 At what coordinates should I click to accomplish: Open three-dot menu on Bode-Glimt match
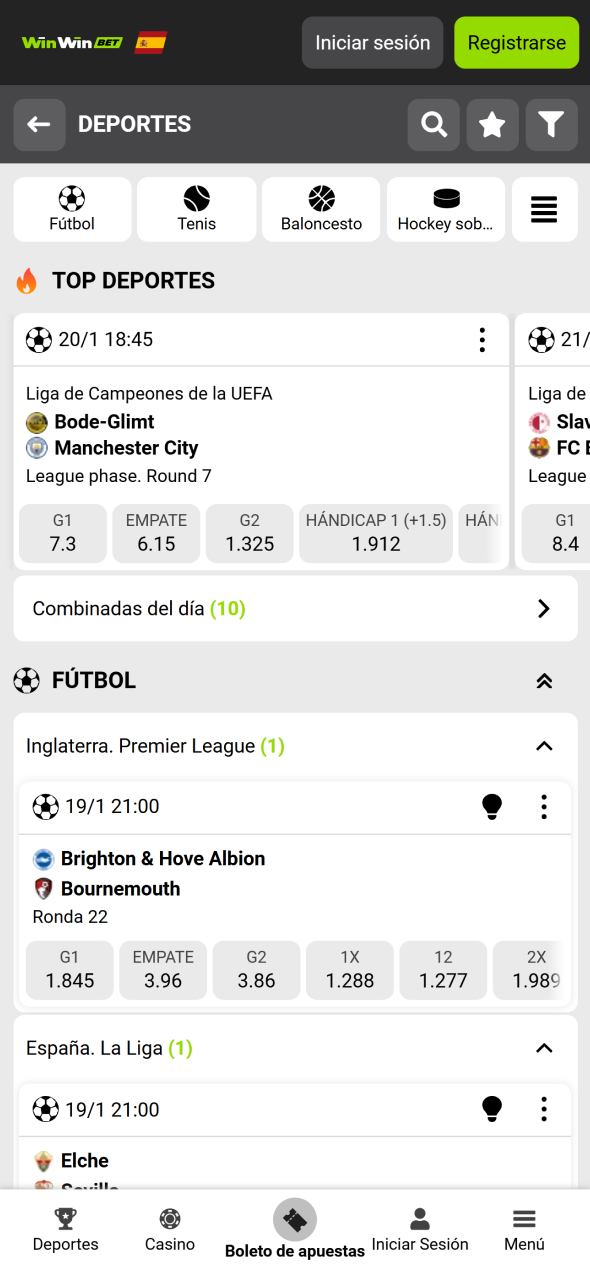coord(482,340)
